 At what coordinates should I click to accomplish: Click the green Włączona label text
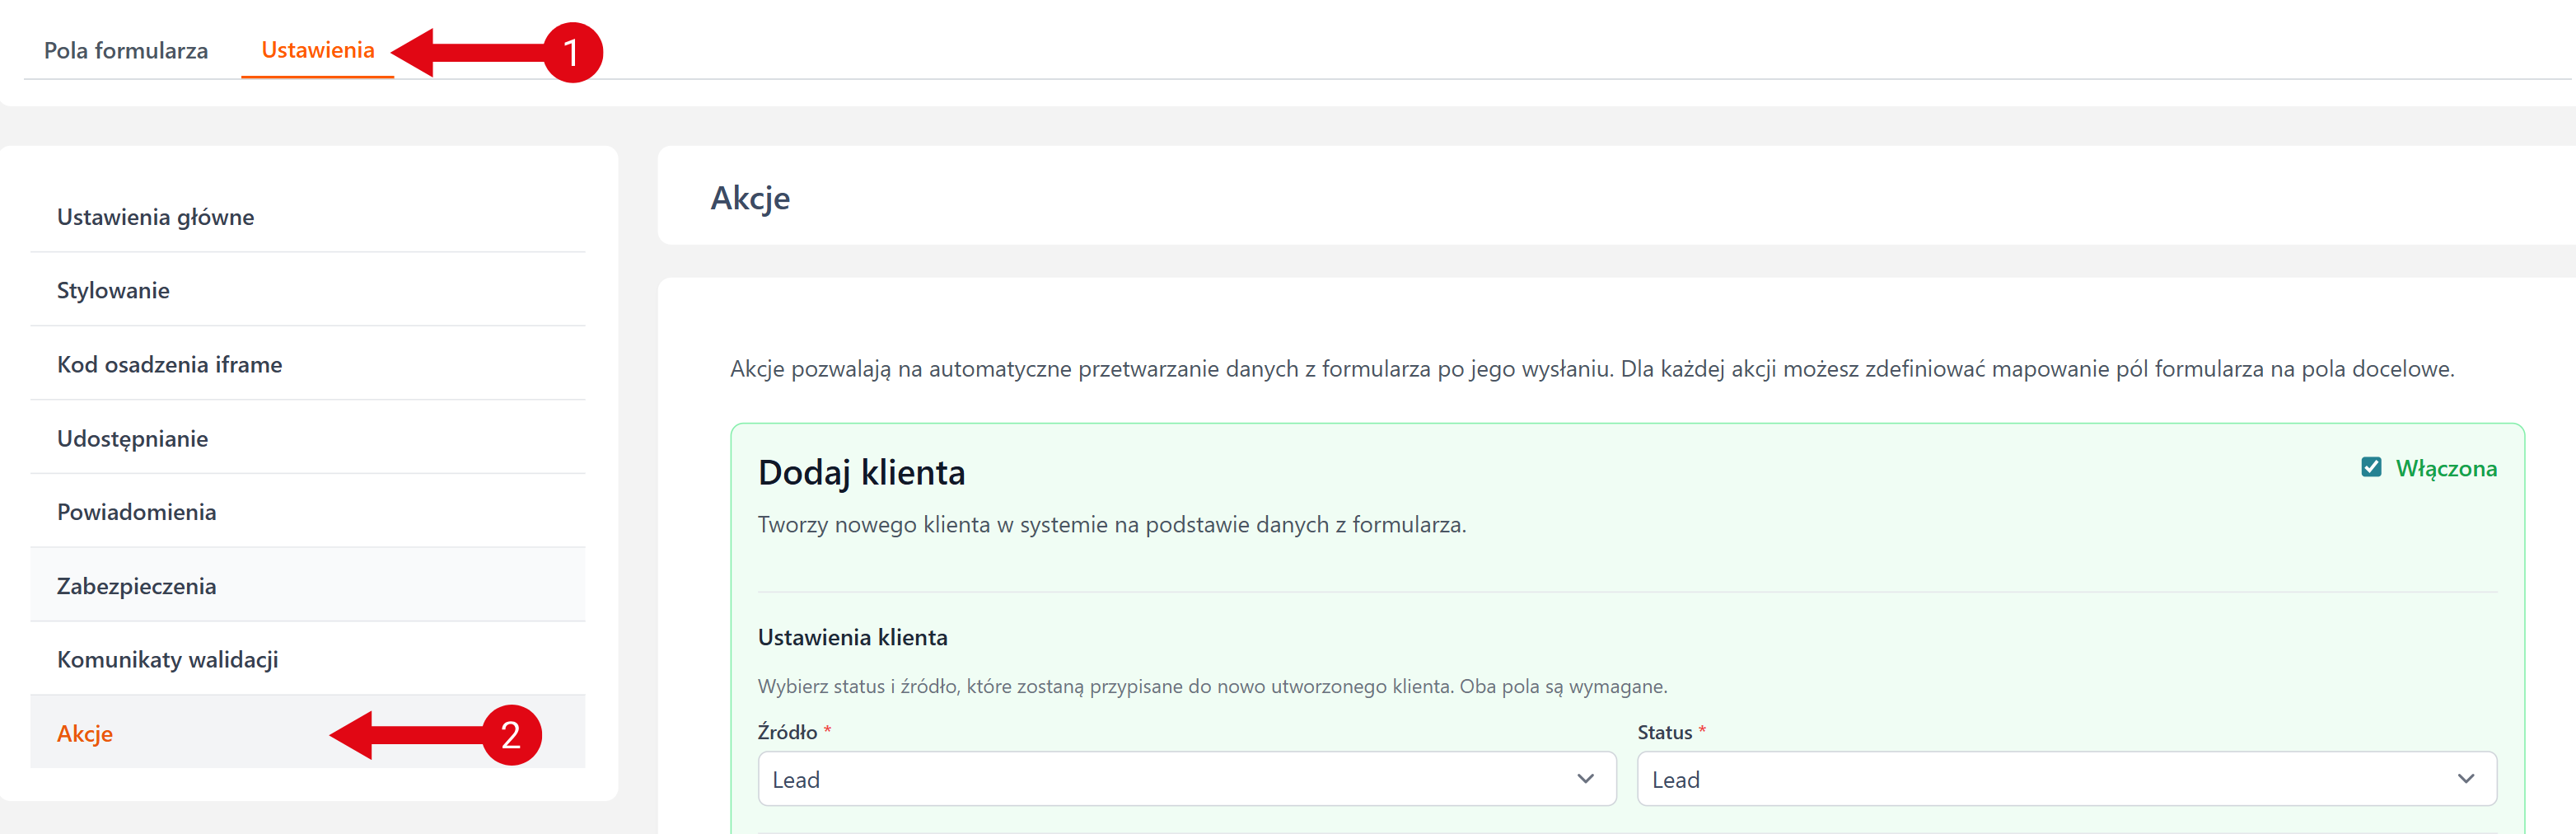(x=2445, y=468)
